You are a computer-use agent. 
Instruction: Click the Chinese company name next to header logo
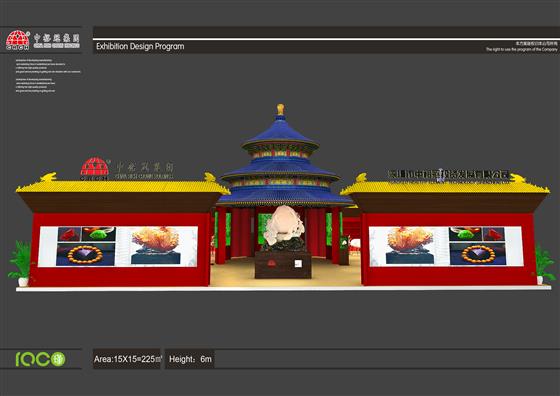coord(56,41)
